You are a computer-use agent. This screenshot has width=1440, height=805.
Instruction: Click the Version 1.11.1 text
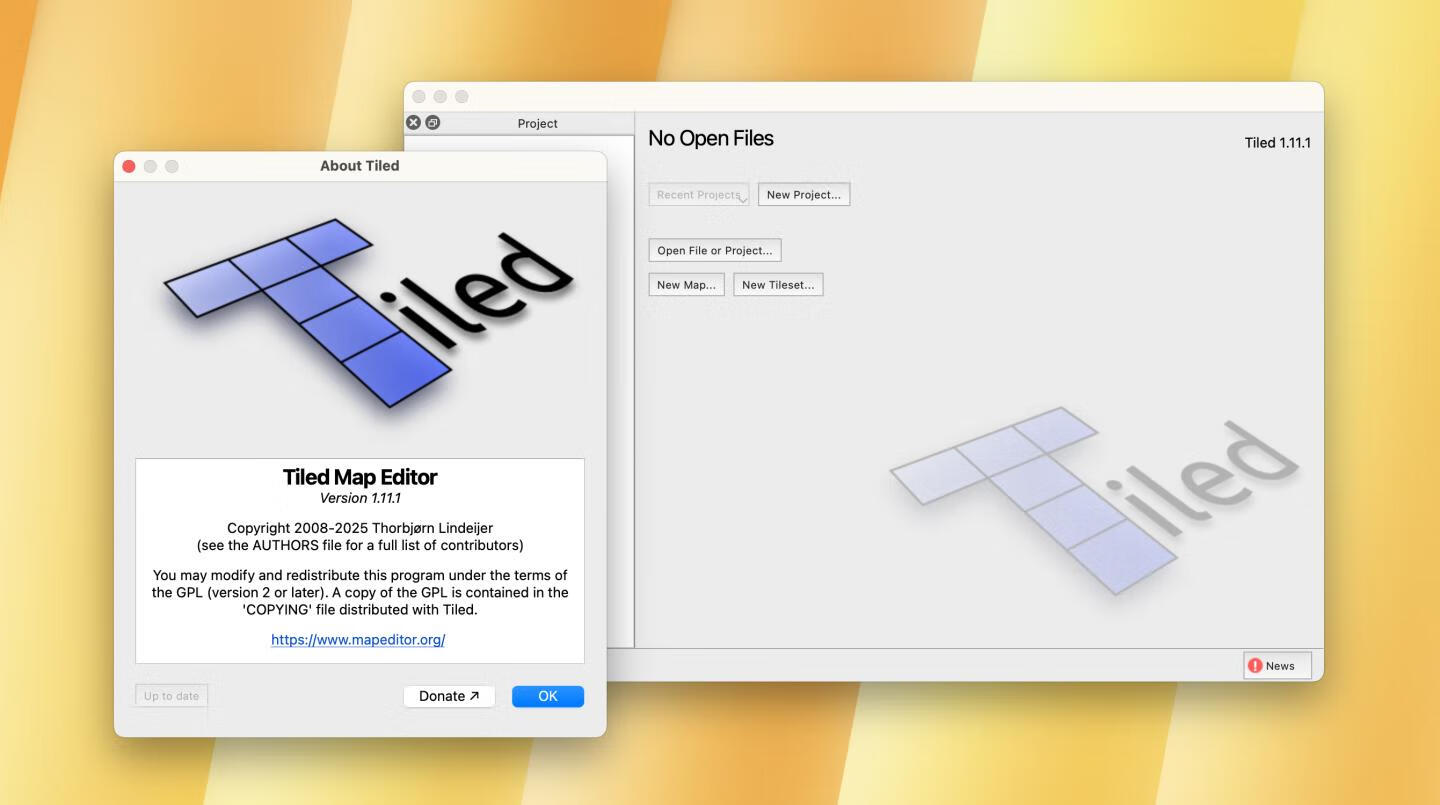tap(360, 498)
